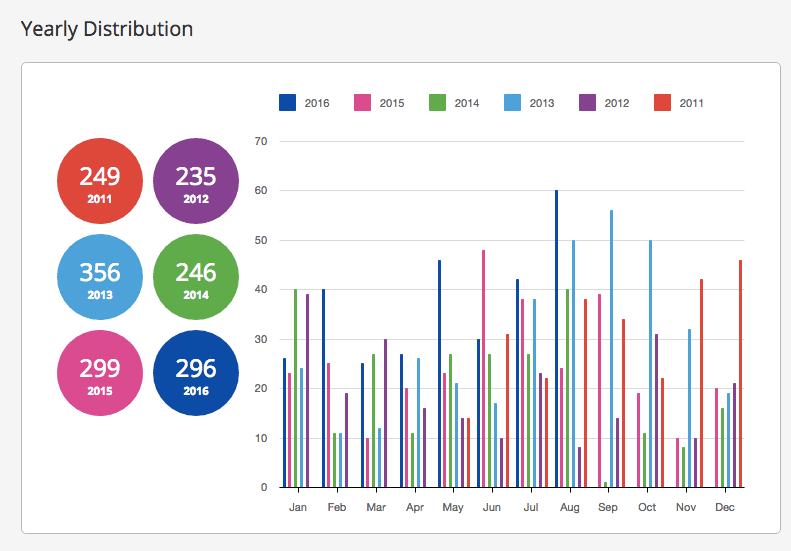
Task: Select the green 2014 circle with 246
Action: coord(196,277)
